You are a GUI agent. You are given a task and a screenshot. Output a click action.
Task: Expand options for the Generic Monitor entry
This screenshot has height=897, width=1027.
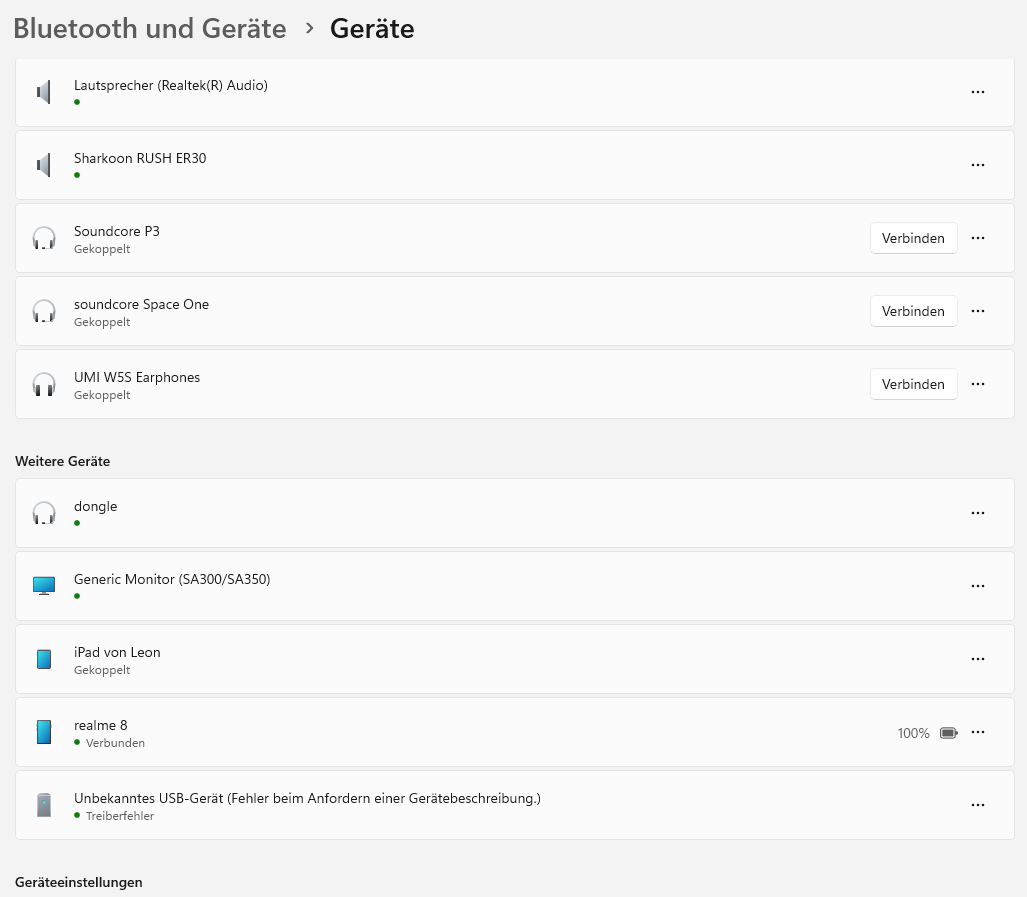977,585
